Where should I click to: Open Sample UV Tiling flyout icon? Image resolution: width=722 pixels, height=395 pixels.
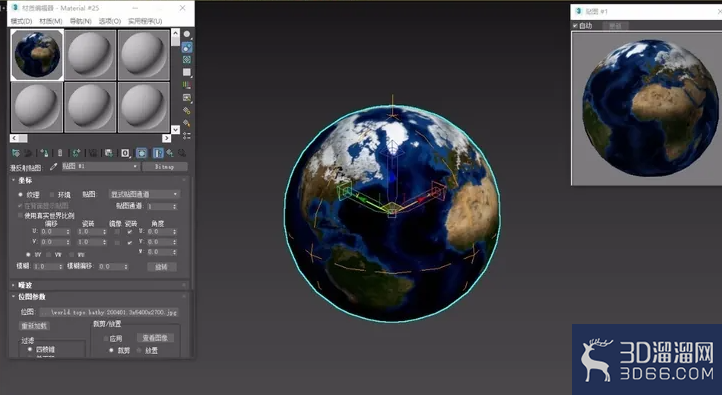tap(187, 72)
